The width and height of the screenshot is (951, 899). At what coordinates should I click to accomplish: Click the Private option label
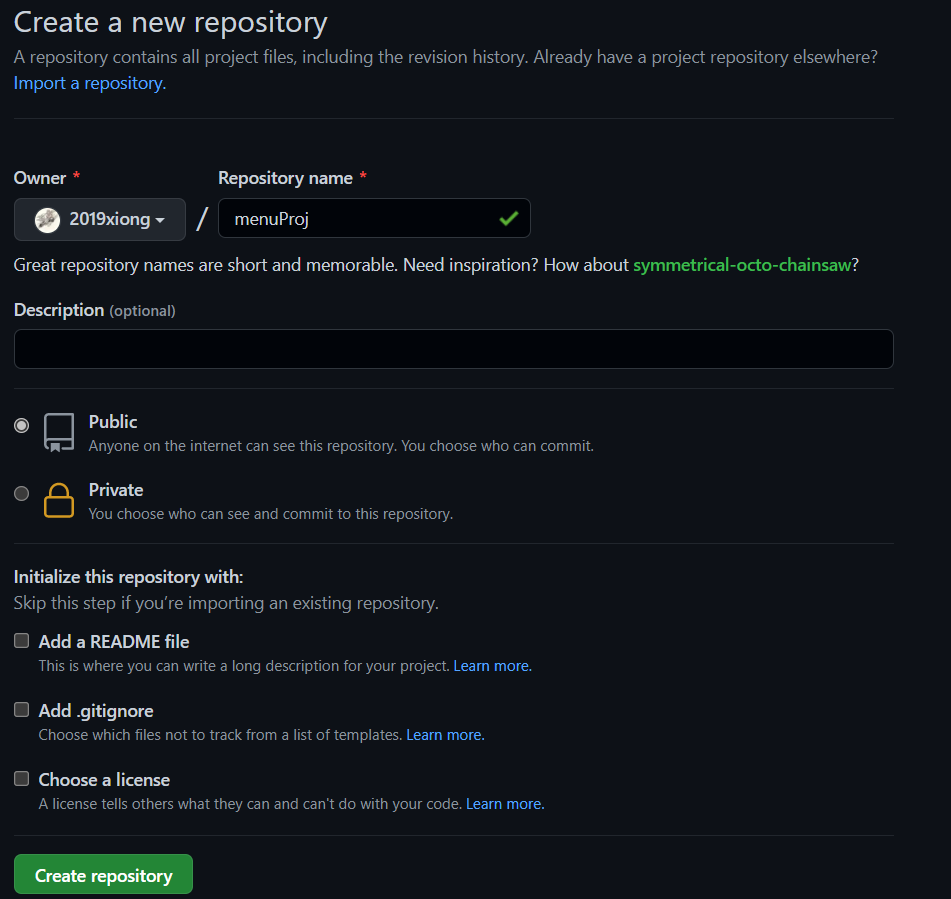coord(116,490)
